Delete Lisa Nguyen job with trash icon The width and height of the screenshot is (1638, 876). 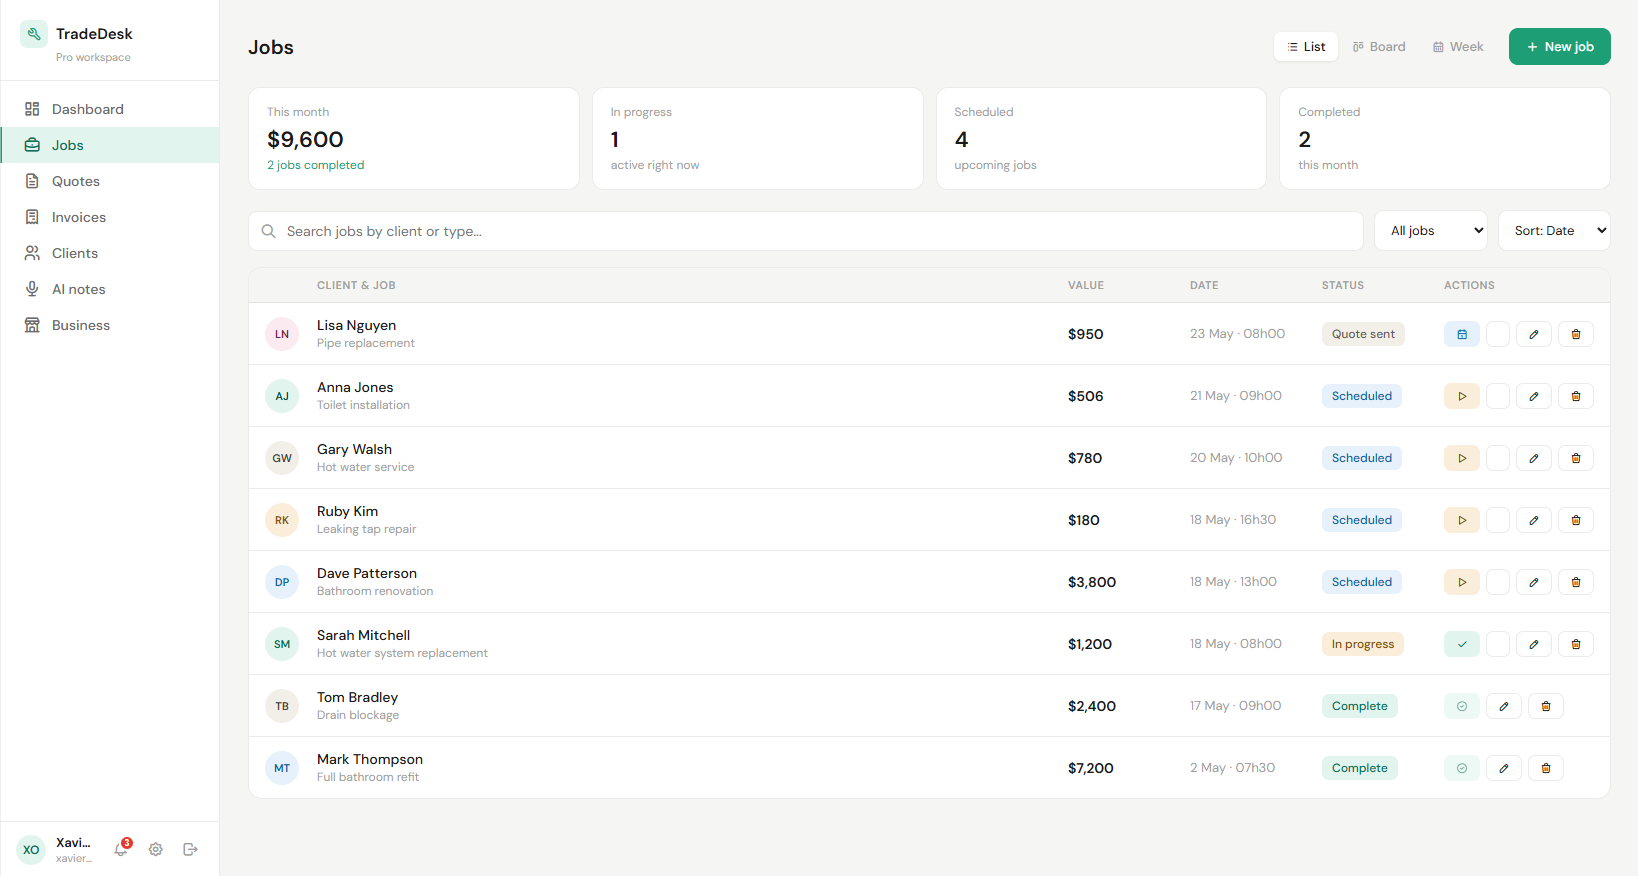(x=1575, y=334)
